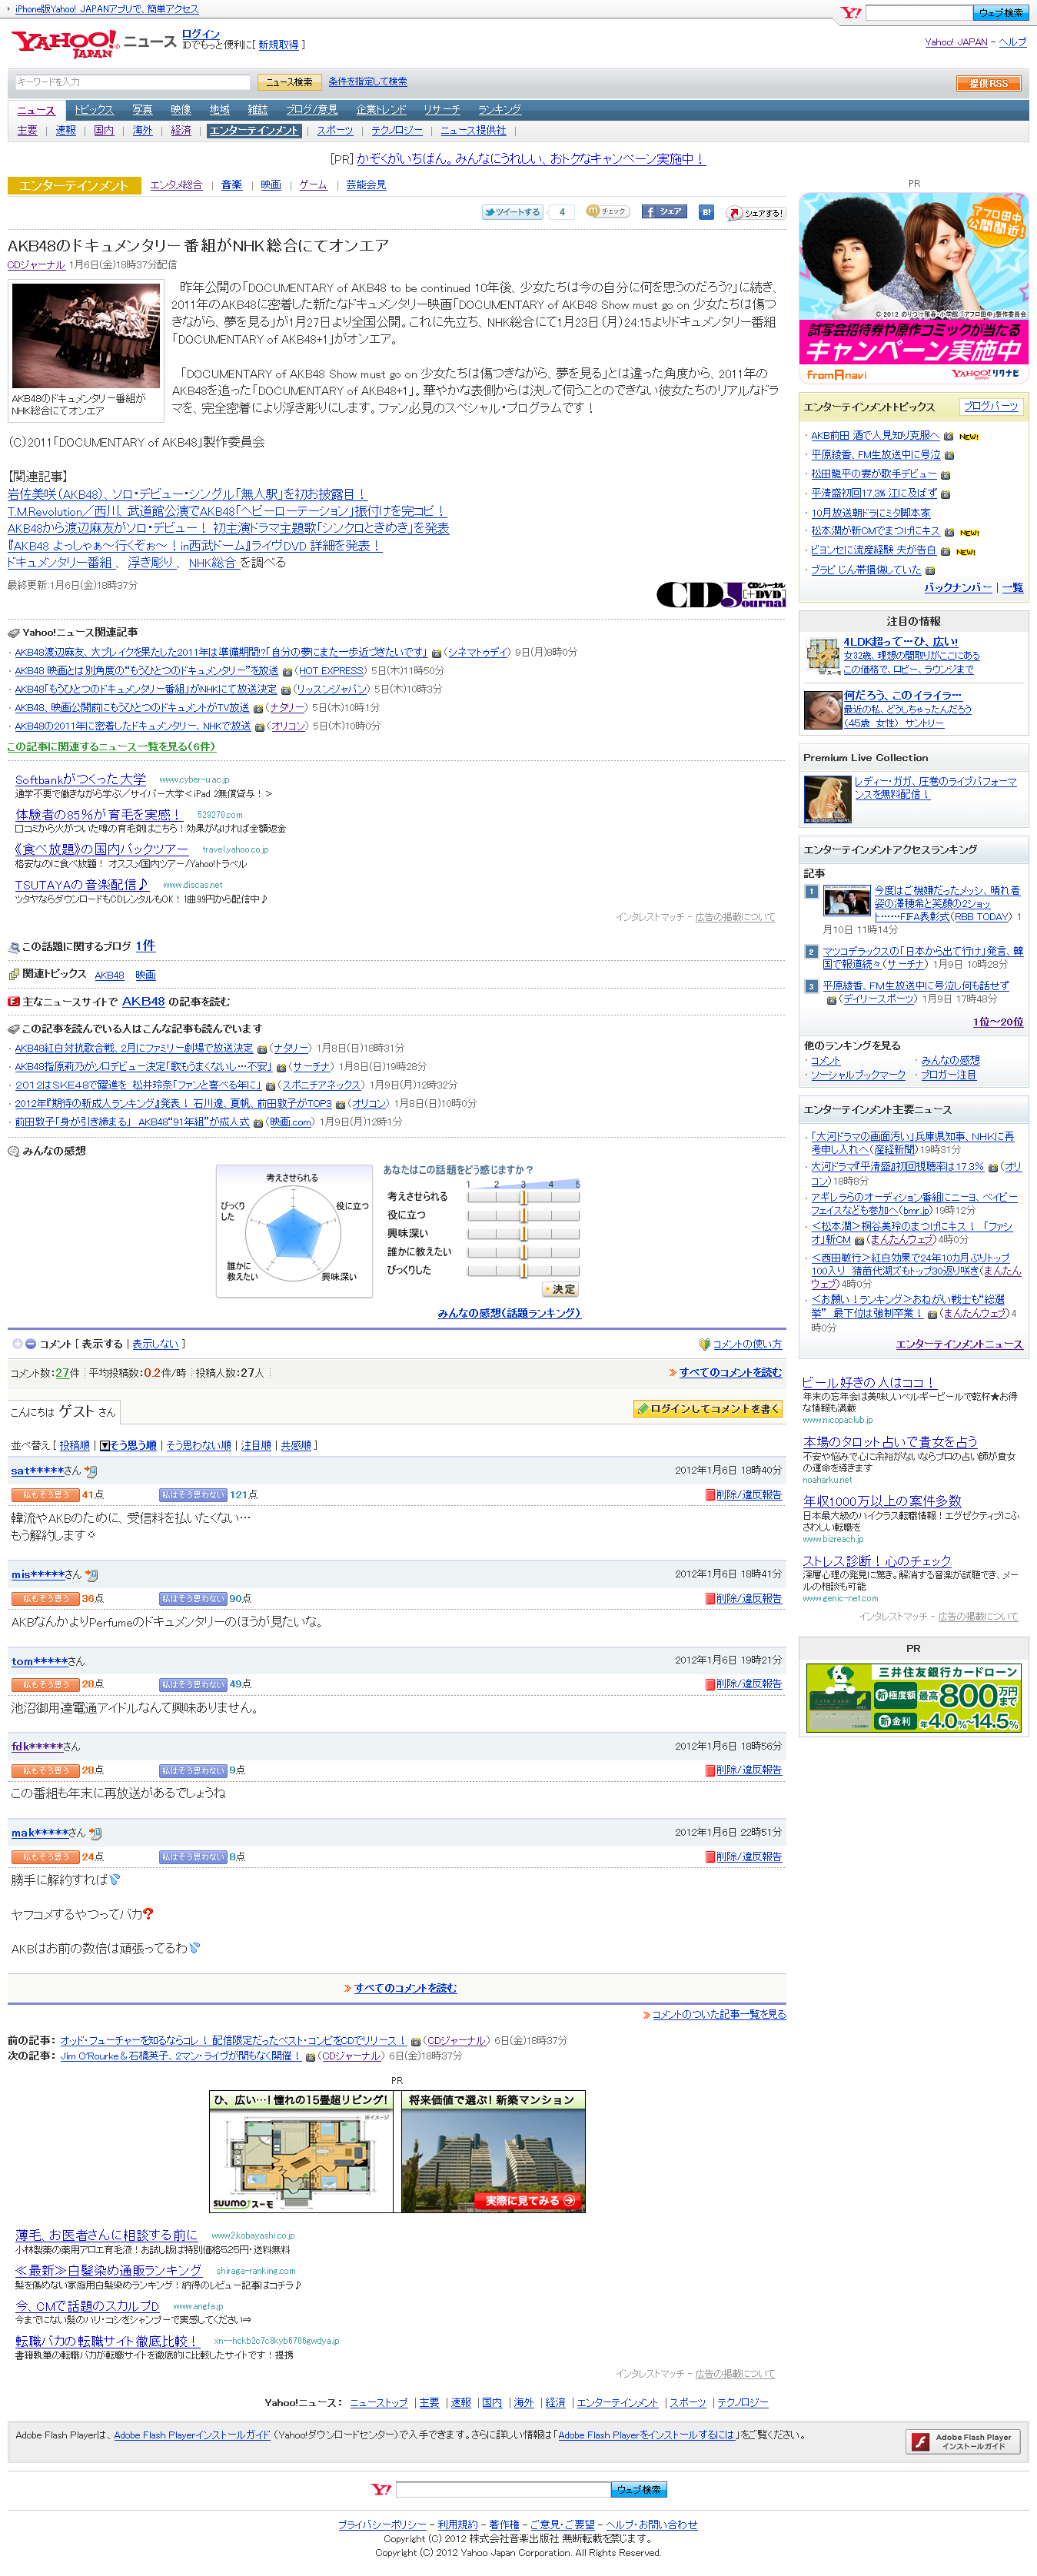Click 決定 to submit your rating
Screen dimensions: 1037x2576
pos(560,1290)
